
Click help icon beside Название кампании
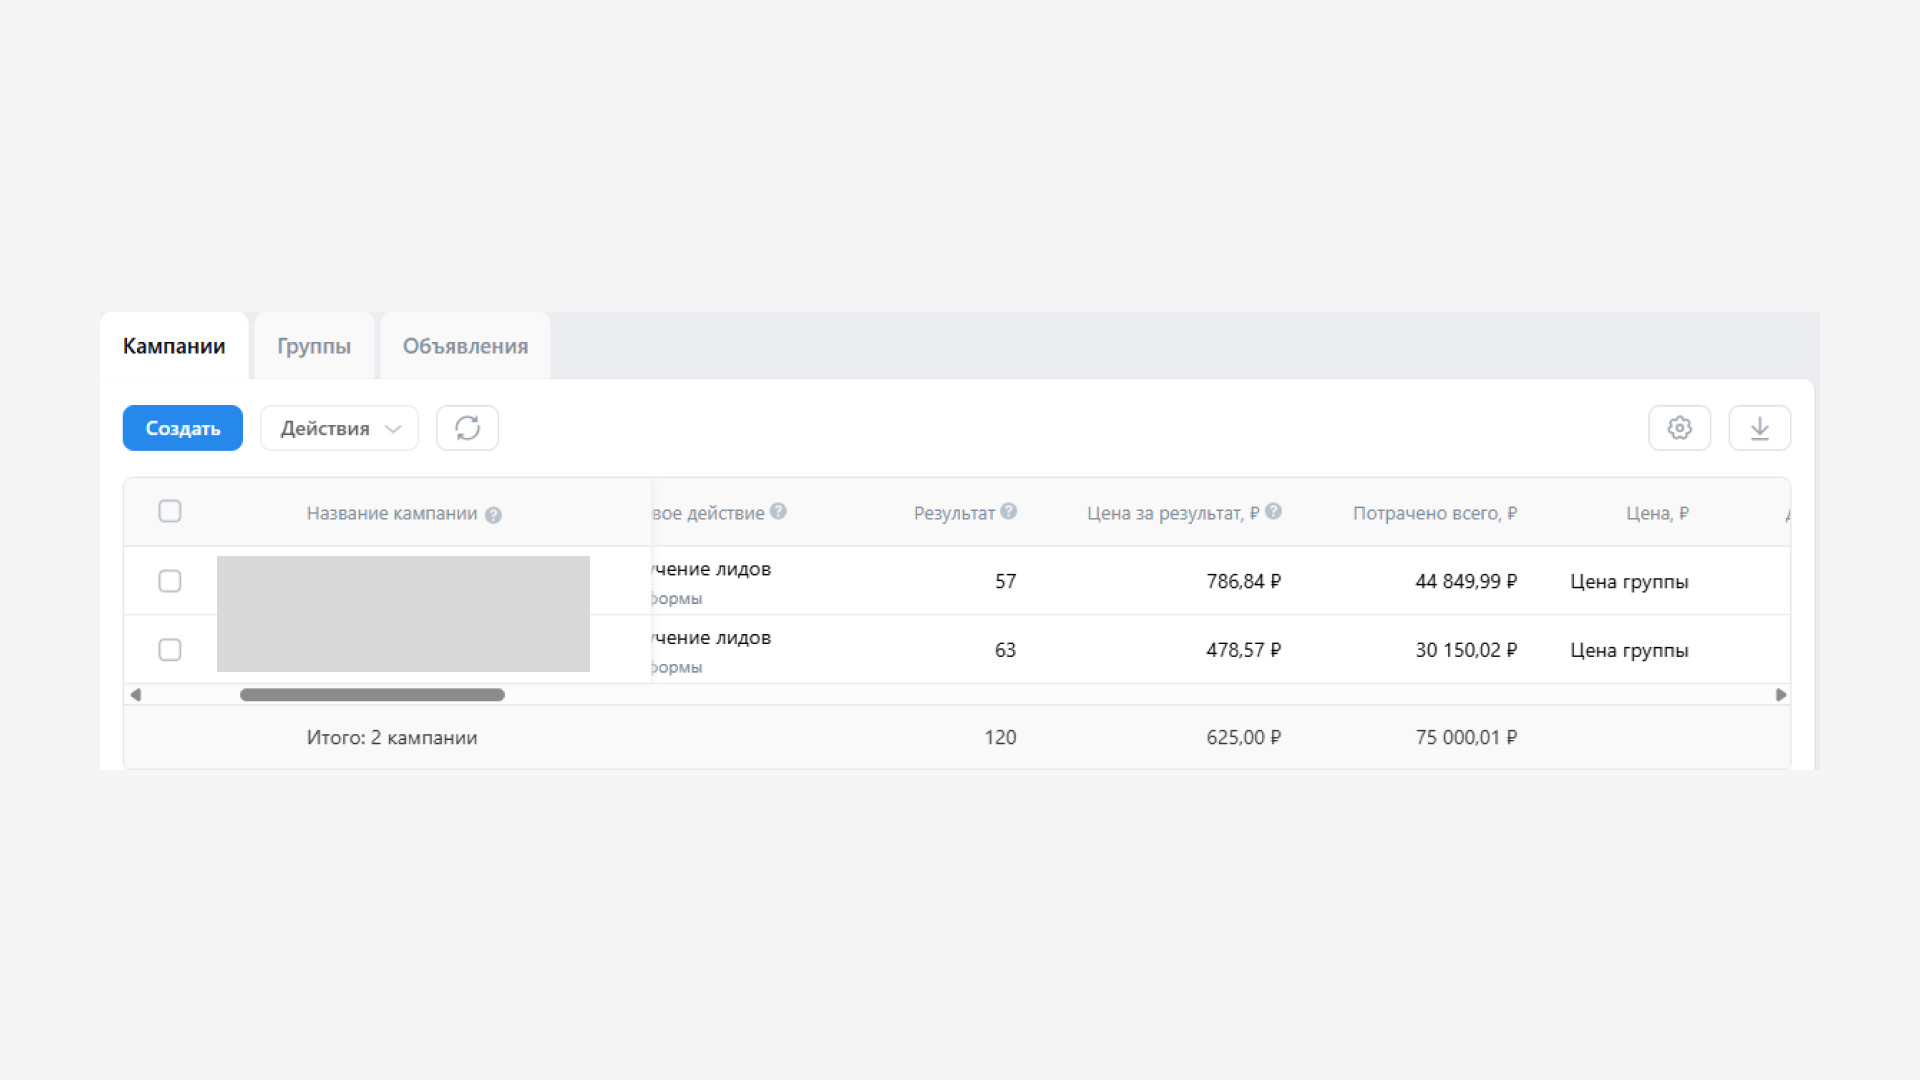pyautogui.click(x=493, y=515)
